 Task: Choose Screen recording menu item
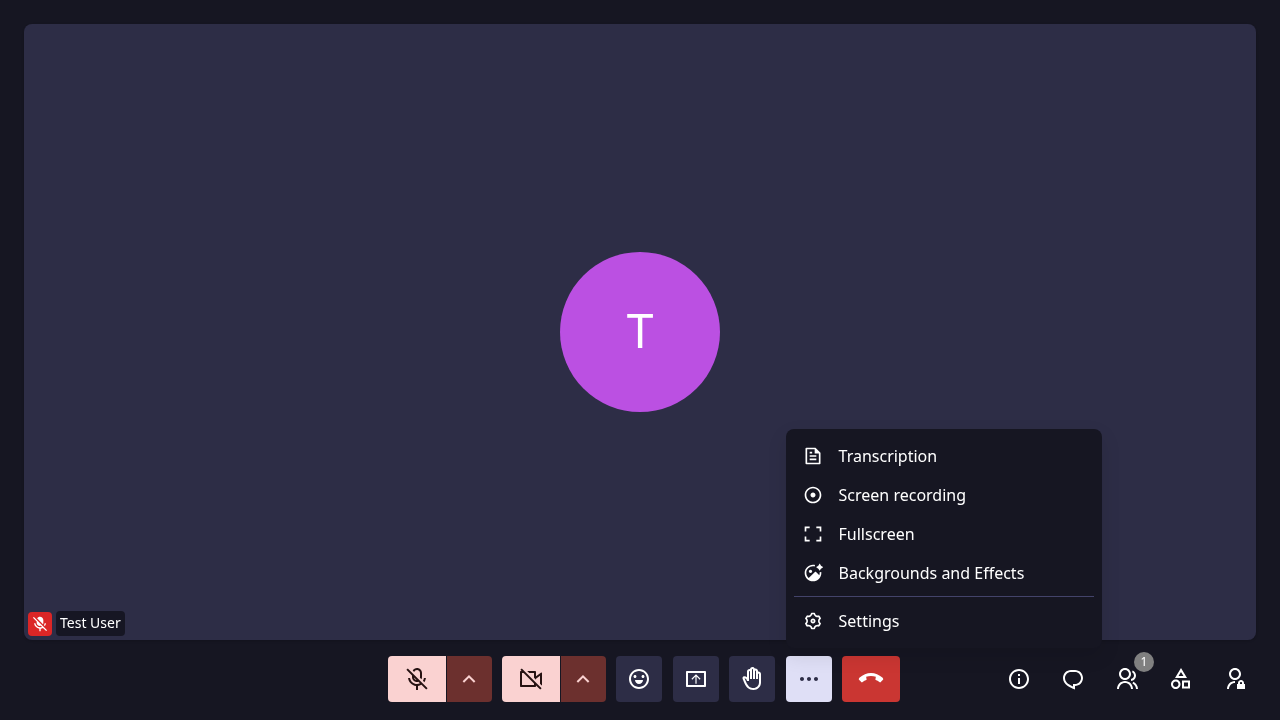(944, 495)
